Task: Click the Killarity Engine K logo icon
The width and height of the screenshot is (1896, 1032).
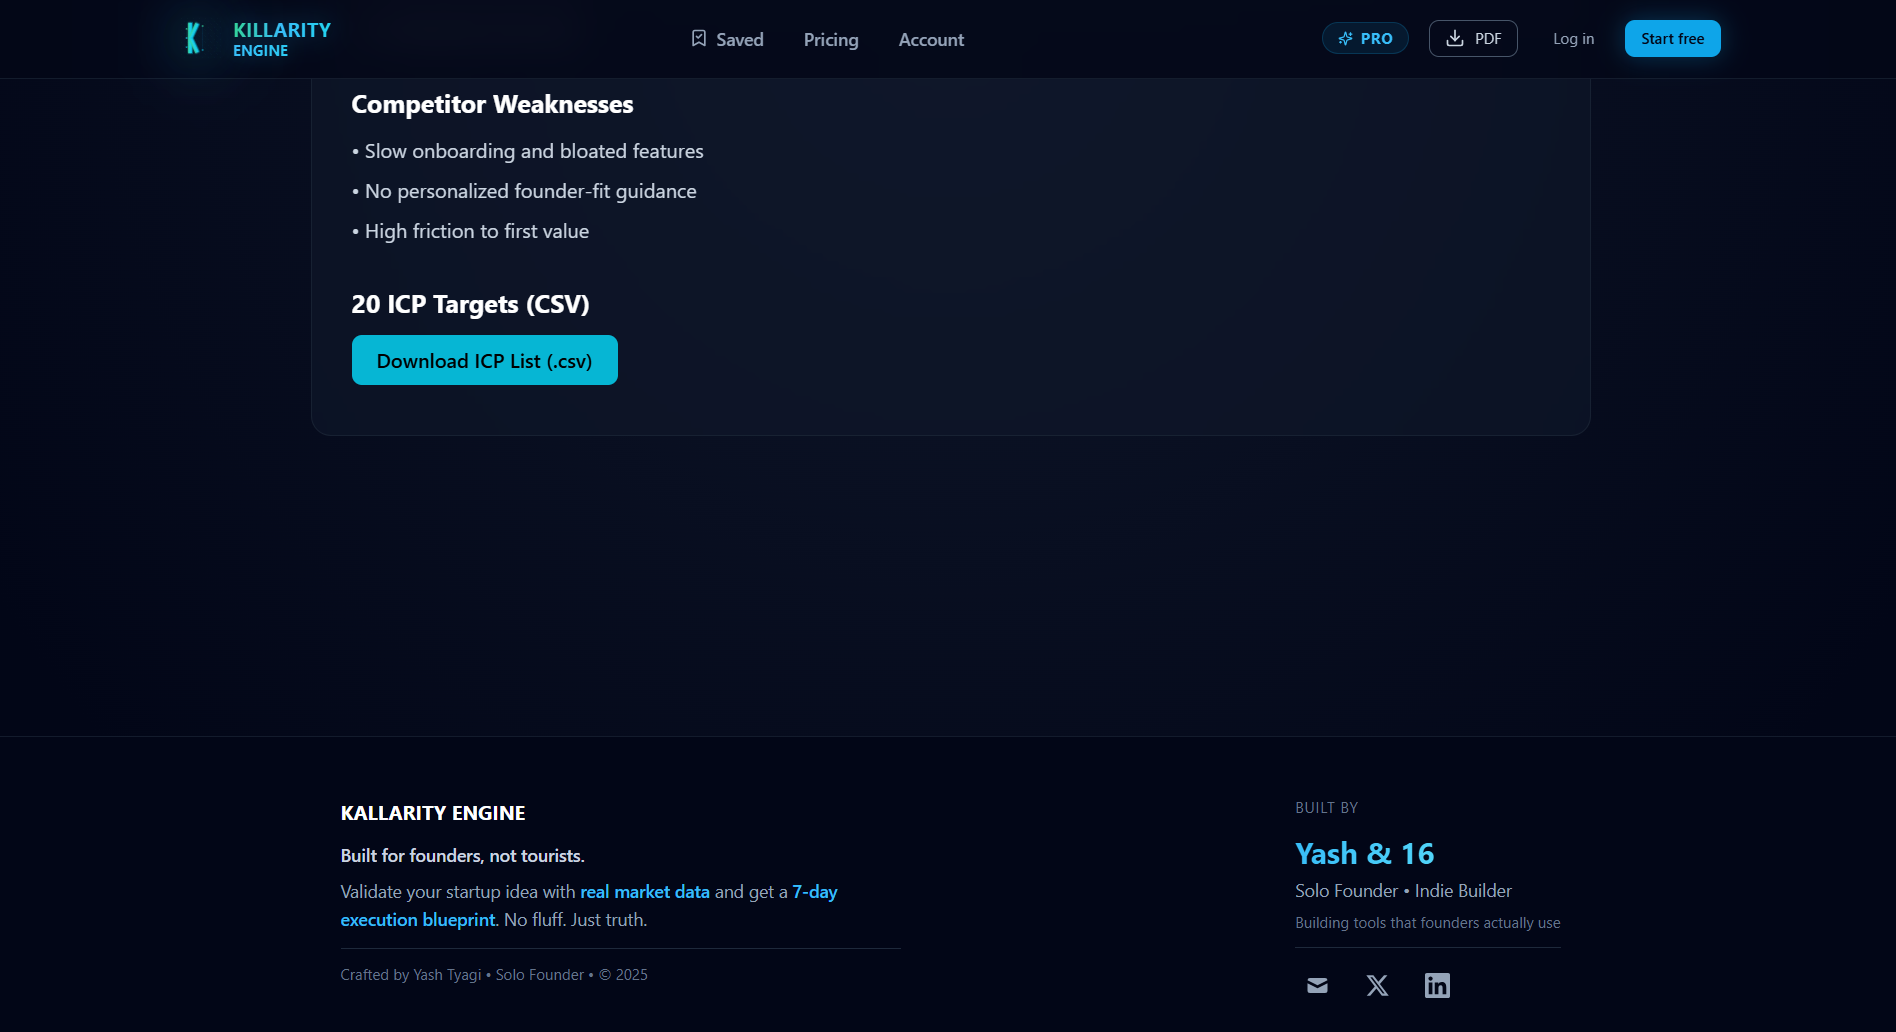Action: pyautogui.click(x=195, y=39)
